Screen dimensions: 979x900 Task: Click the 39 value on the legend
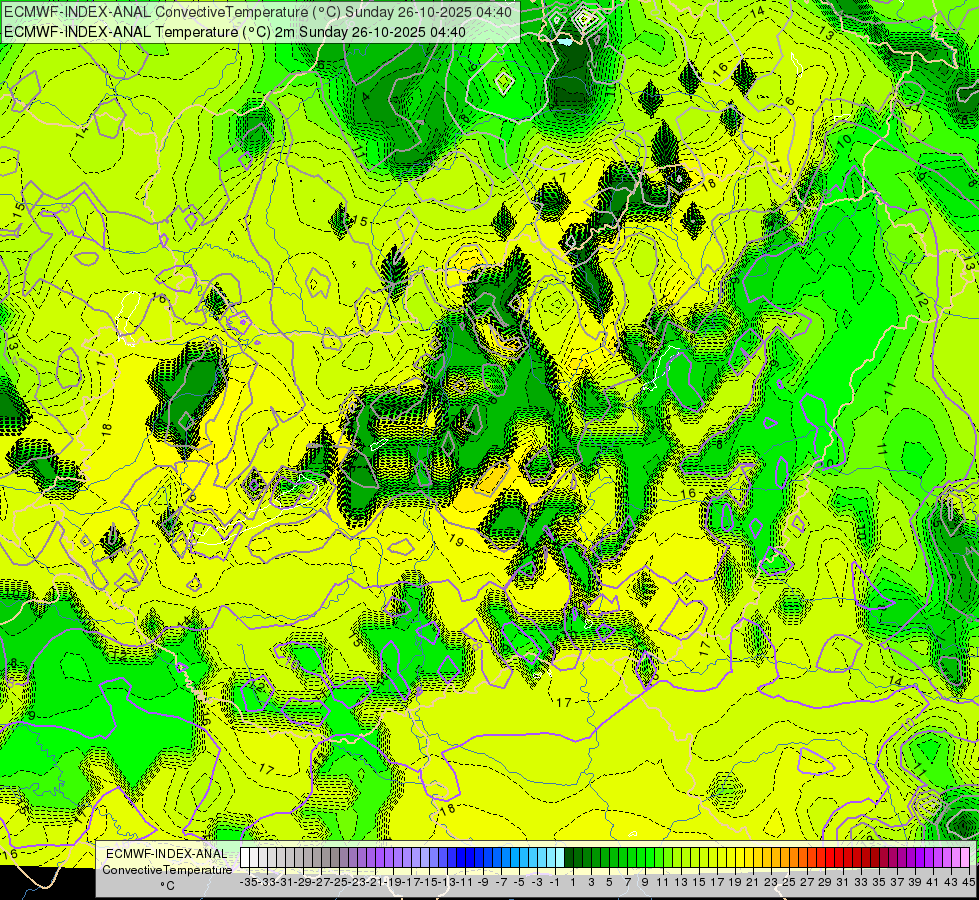click(916, 882)
